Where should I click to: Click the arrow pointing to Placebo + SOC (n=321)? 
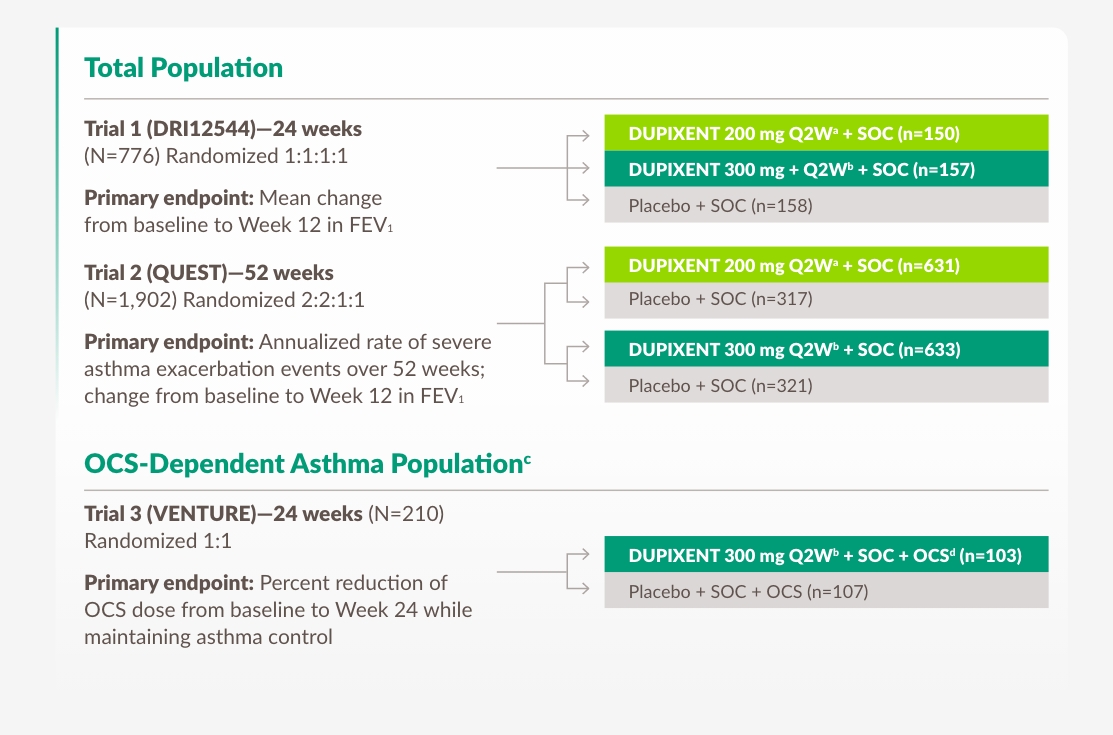577,383
